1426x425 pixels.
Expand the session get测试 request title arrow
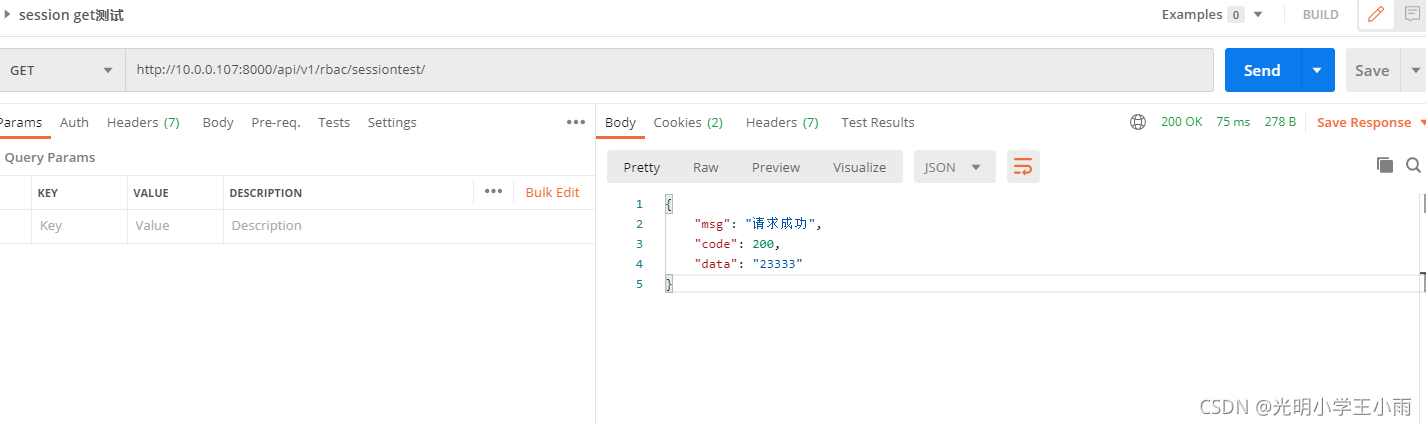coord(9,15)
